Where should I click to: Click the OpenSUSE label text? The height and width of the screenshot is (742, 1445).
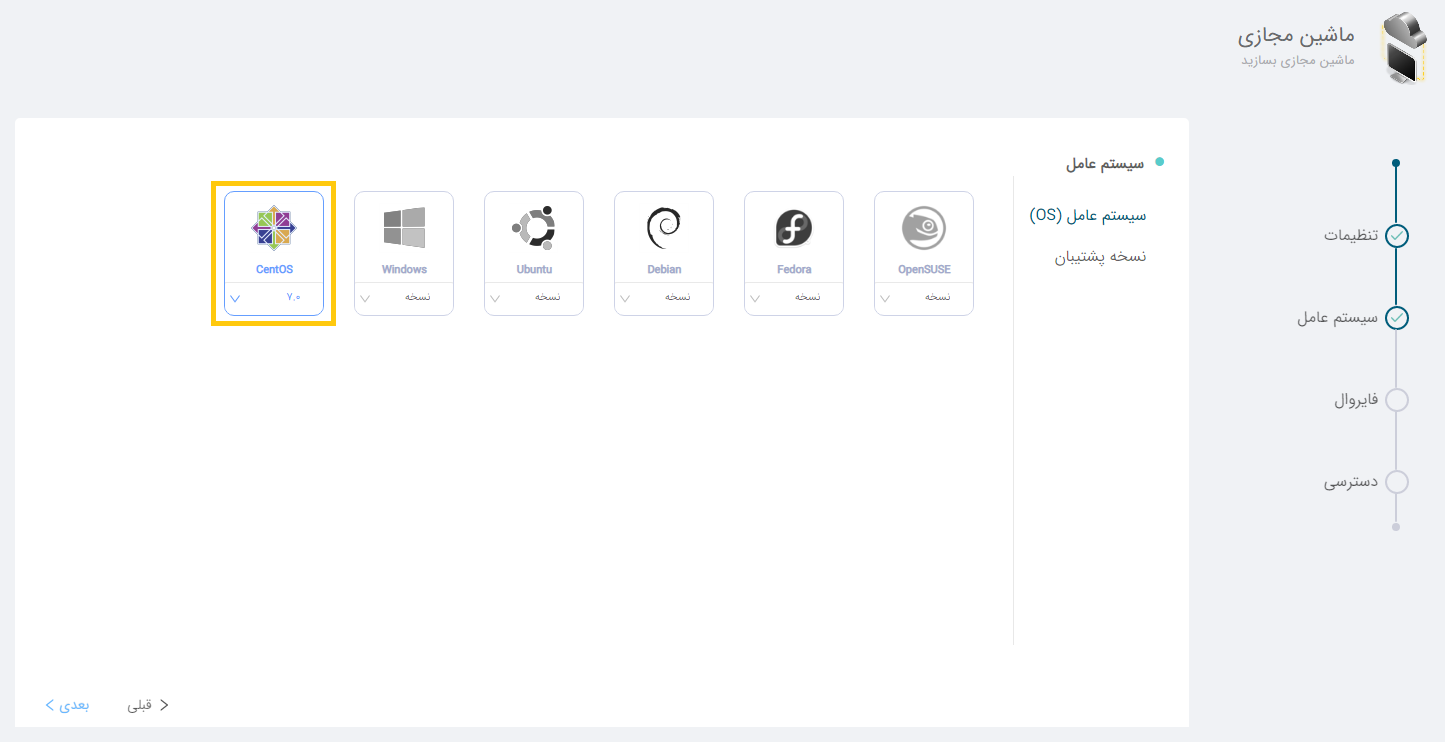click(x=924, y=270)
